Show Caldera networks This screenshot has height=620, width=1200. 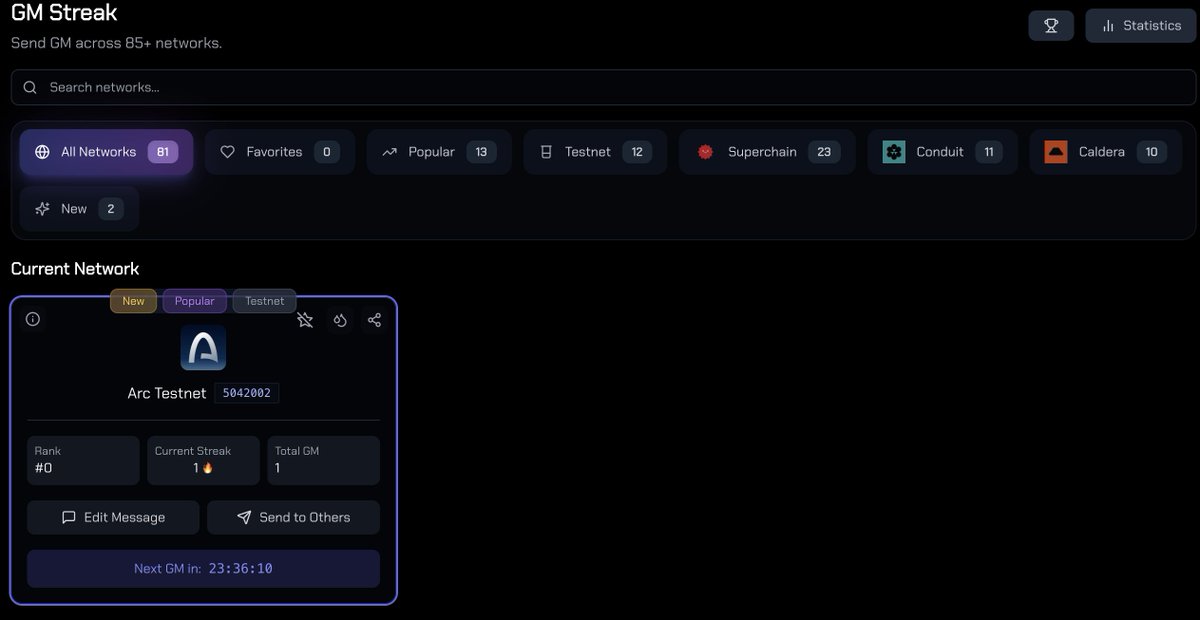[1105, 152]
